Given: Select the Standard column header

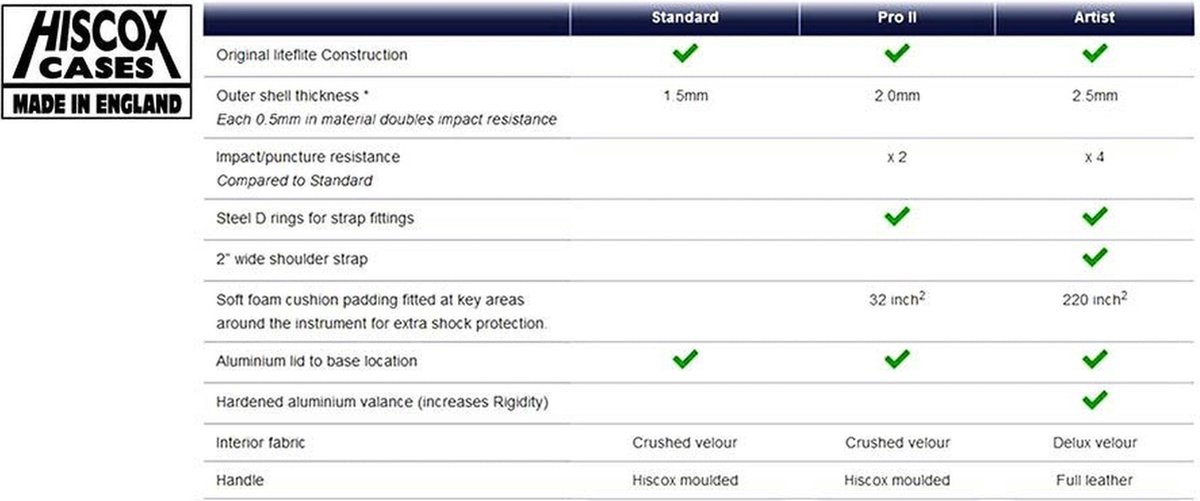Looking at the screenshot, I should pyautogui.click(x=685, y=18).
